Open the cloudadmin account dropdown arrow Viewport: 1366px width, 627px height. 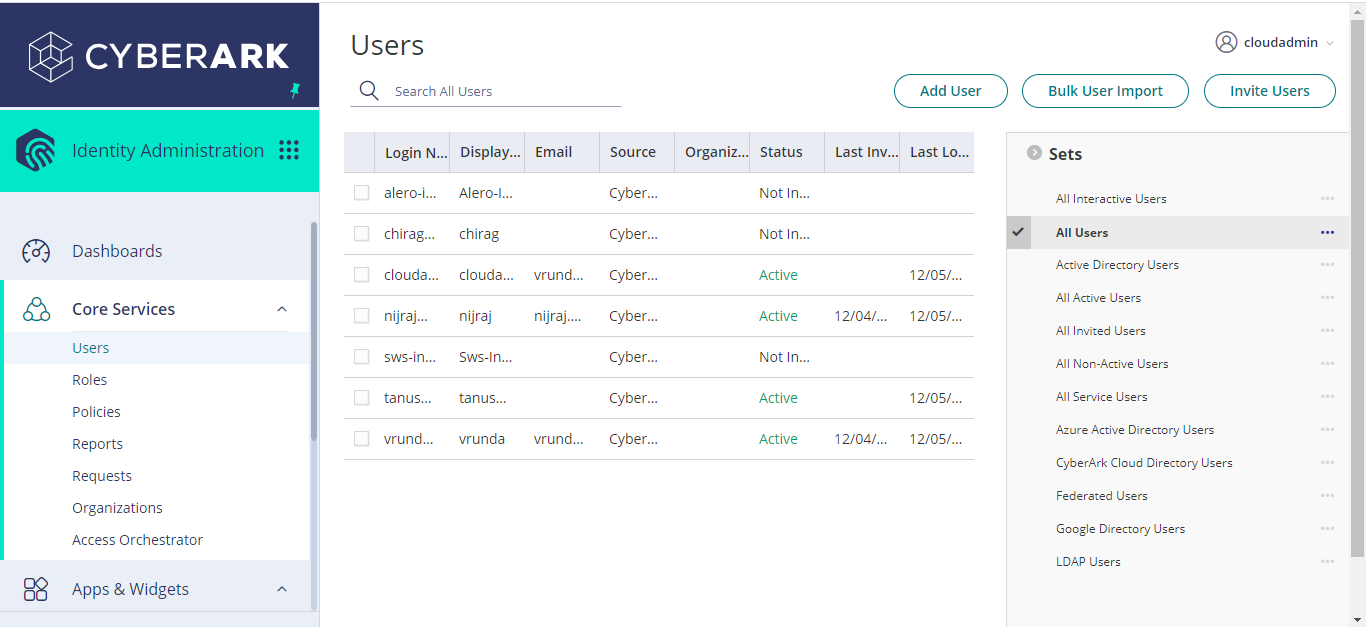coord(1330,43)
